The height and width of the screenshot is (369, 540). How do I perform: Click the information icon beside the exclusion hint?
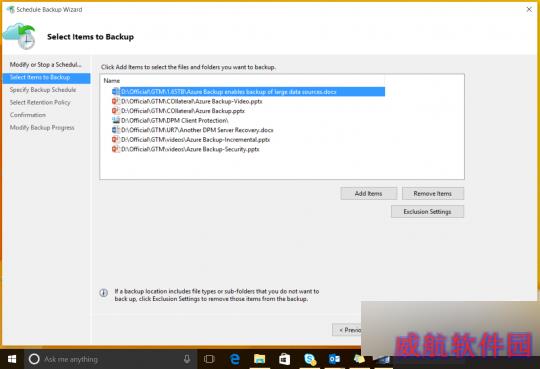[x=104, y=293]
